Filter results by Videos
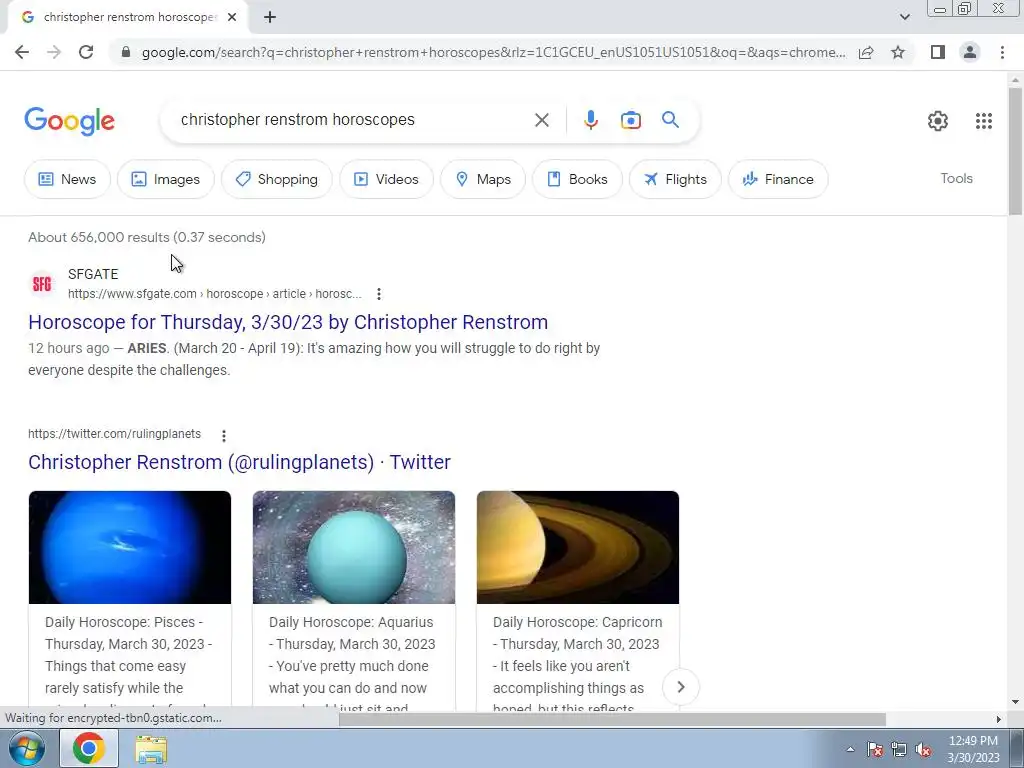This screenshot has height=768, width=1024. [386, 179]
